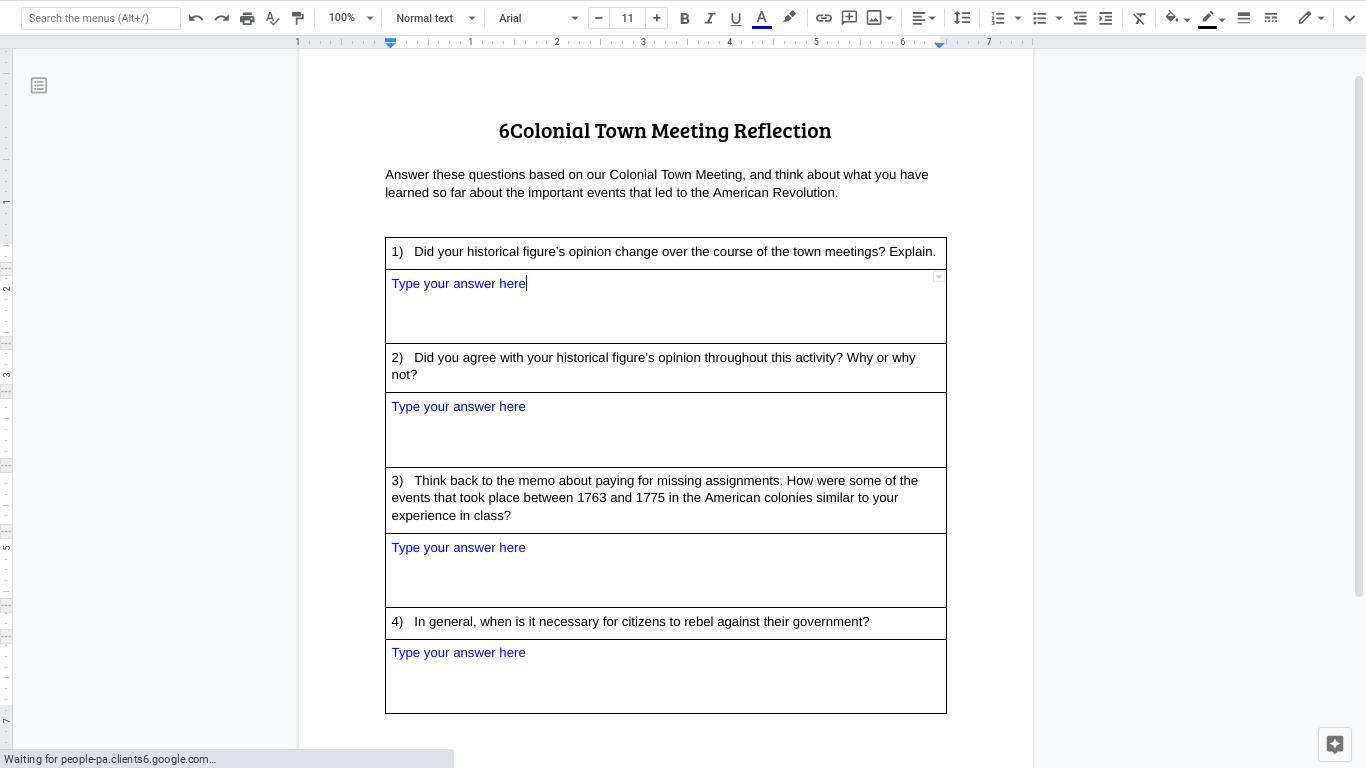Toggle underline formatting
The image size is (1366, 768).
(735, 18)
